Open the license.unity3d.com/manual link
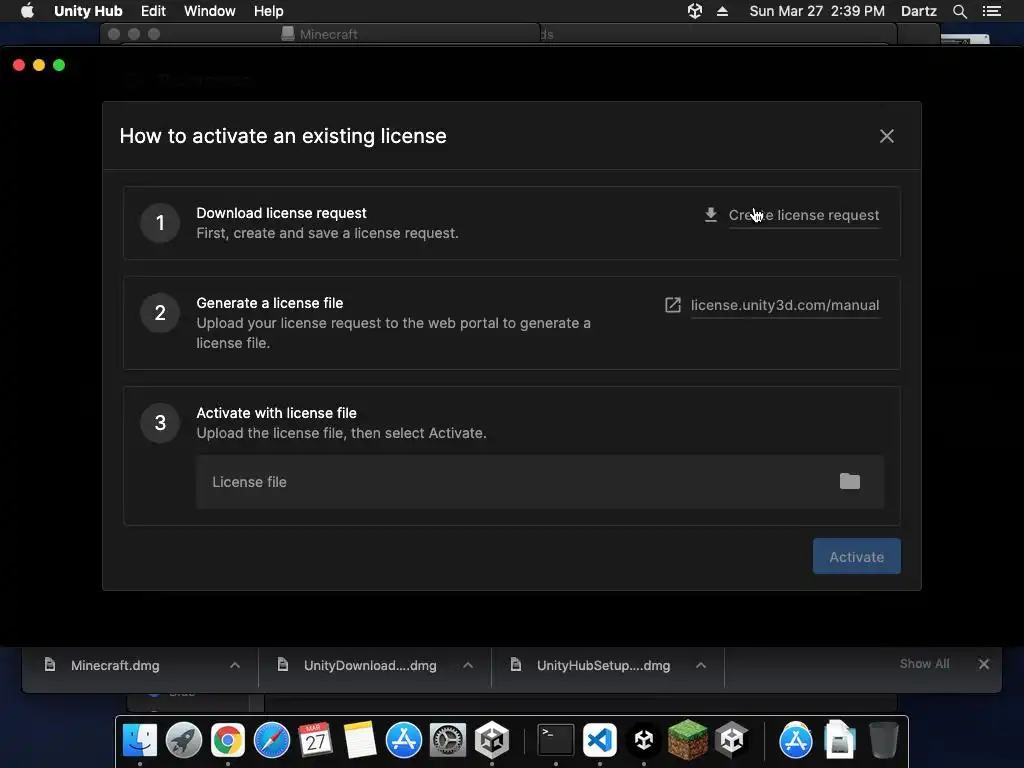Image resolution: width=1024 pixels, height=768 pixels. (785, 305)
